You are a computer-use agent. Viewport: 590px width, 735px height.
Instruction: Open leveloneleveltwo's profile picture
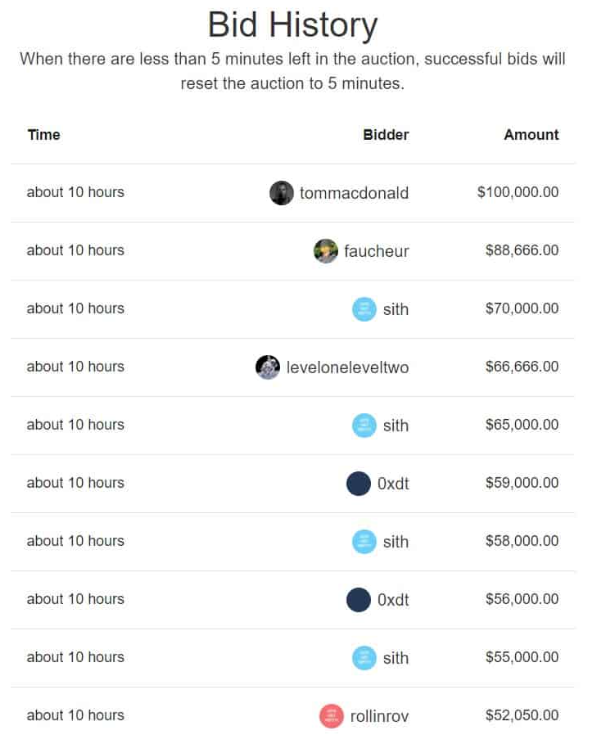coord(268,367)
